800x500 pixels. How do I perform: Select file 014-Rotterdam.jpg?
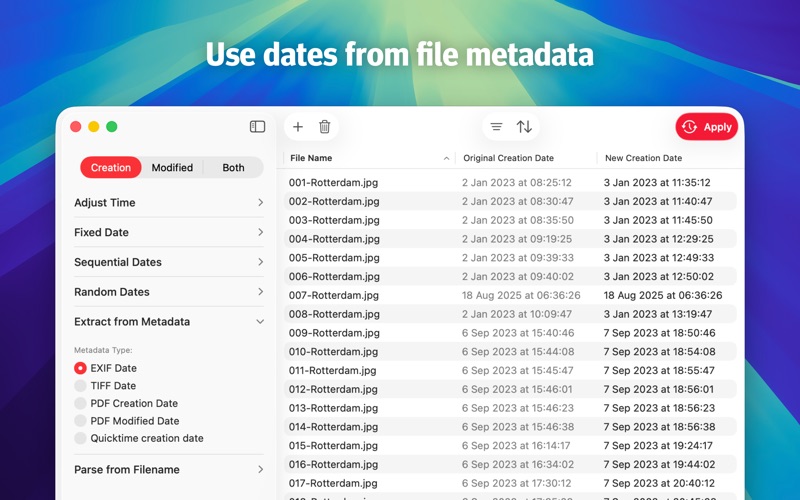[x=333, y=427]
